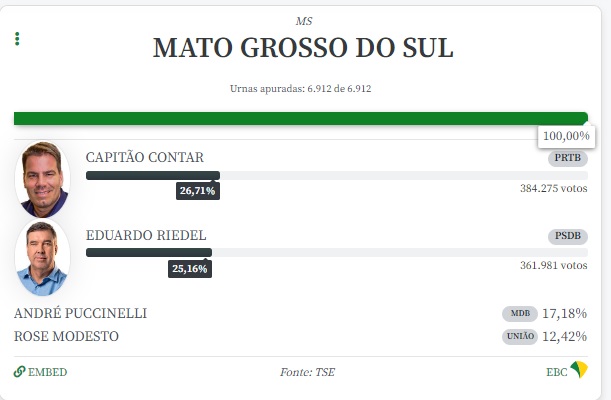Screen dimensions: 611x400
Task: Click the 25,16% percentage label
Action: pos(190,268)
